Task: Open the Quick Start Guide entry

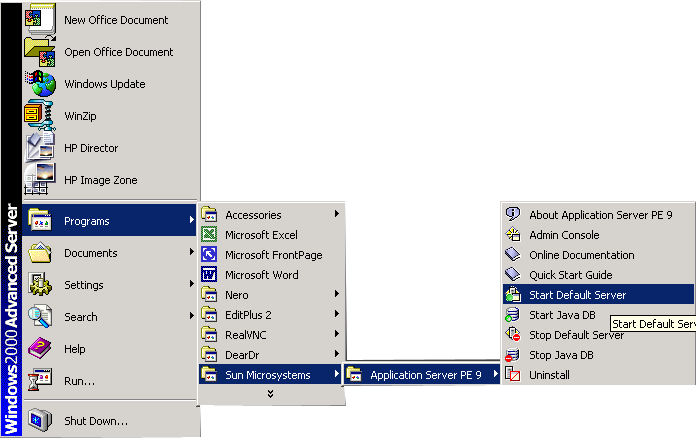Action: (x=570, y=275)
